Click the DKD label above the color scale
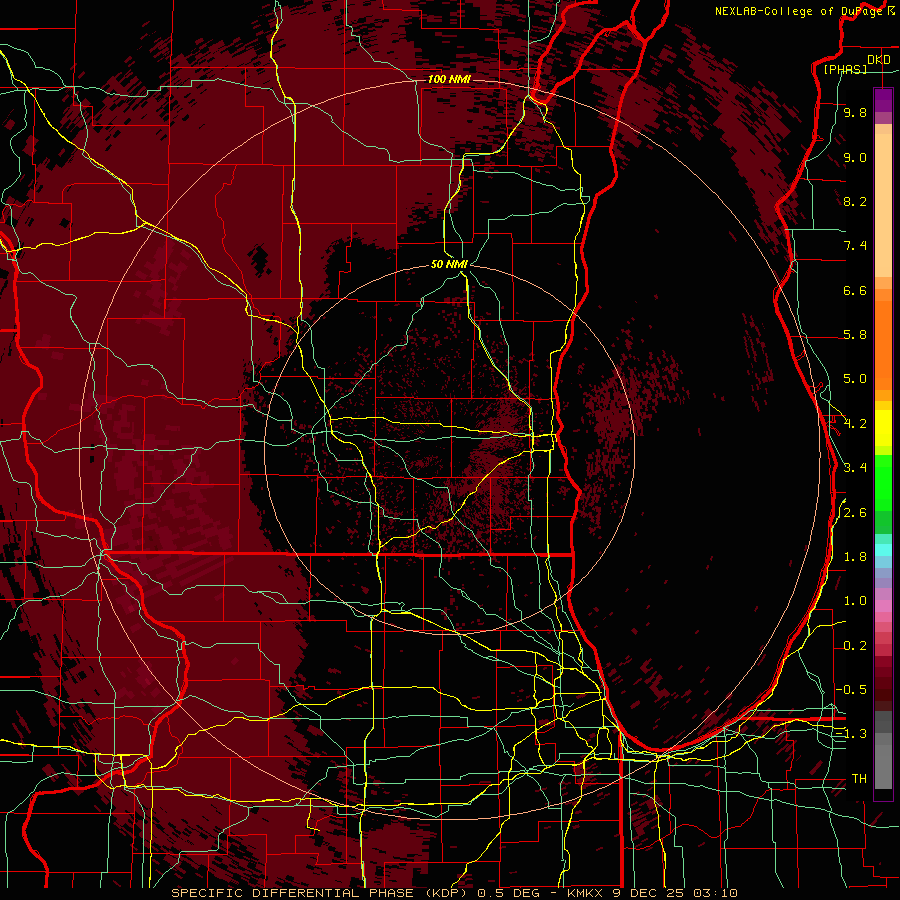This screenshot has width=900, height=900. point(878,60)
